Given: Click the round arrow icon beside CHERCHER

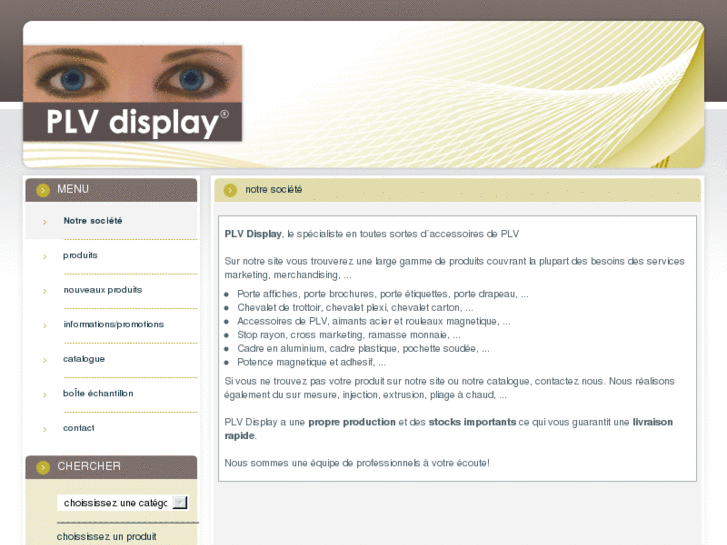Looking at the screenshot, I should (43, 468).
